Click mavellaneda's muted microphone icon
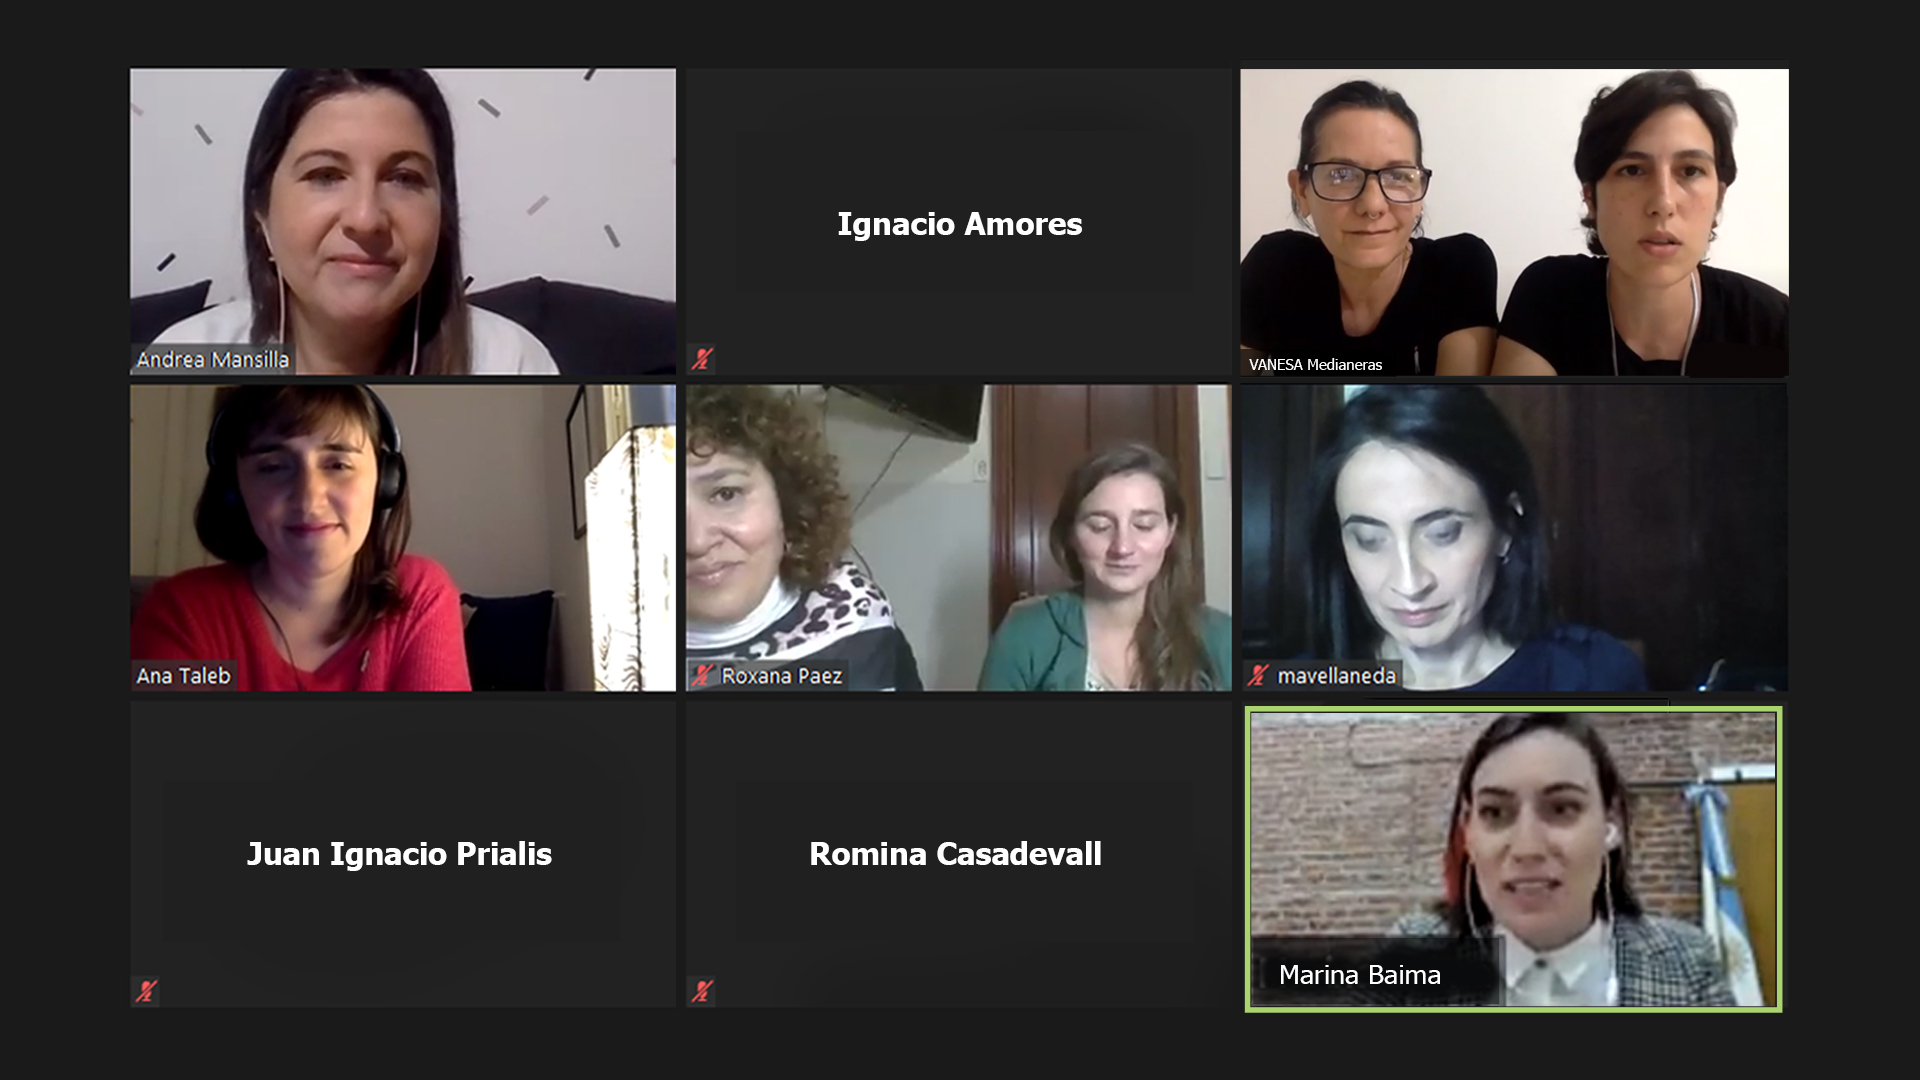Viewport: 1920px width, 1080px height. pos(1257,675)
